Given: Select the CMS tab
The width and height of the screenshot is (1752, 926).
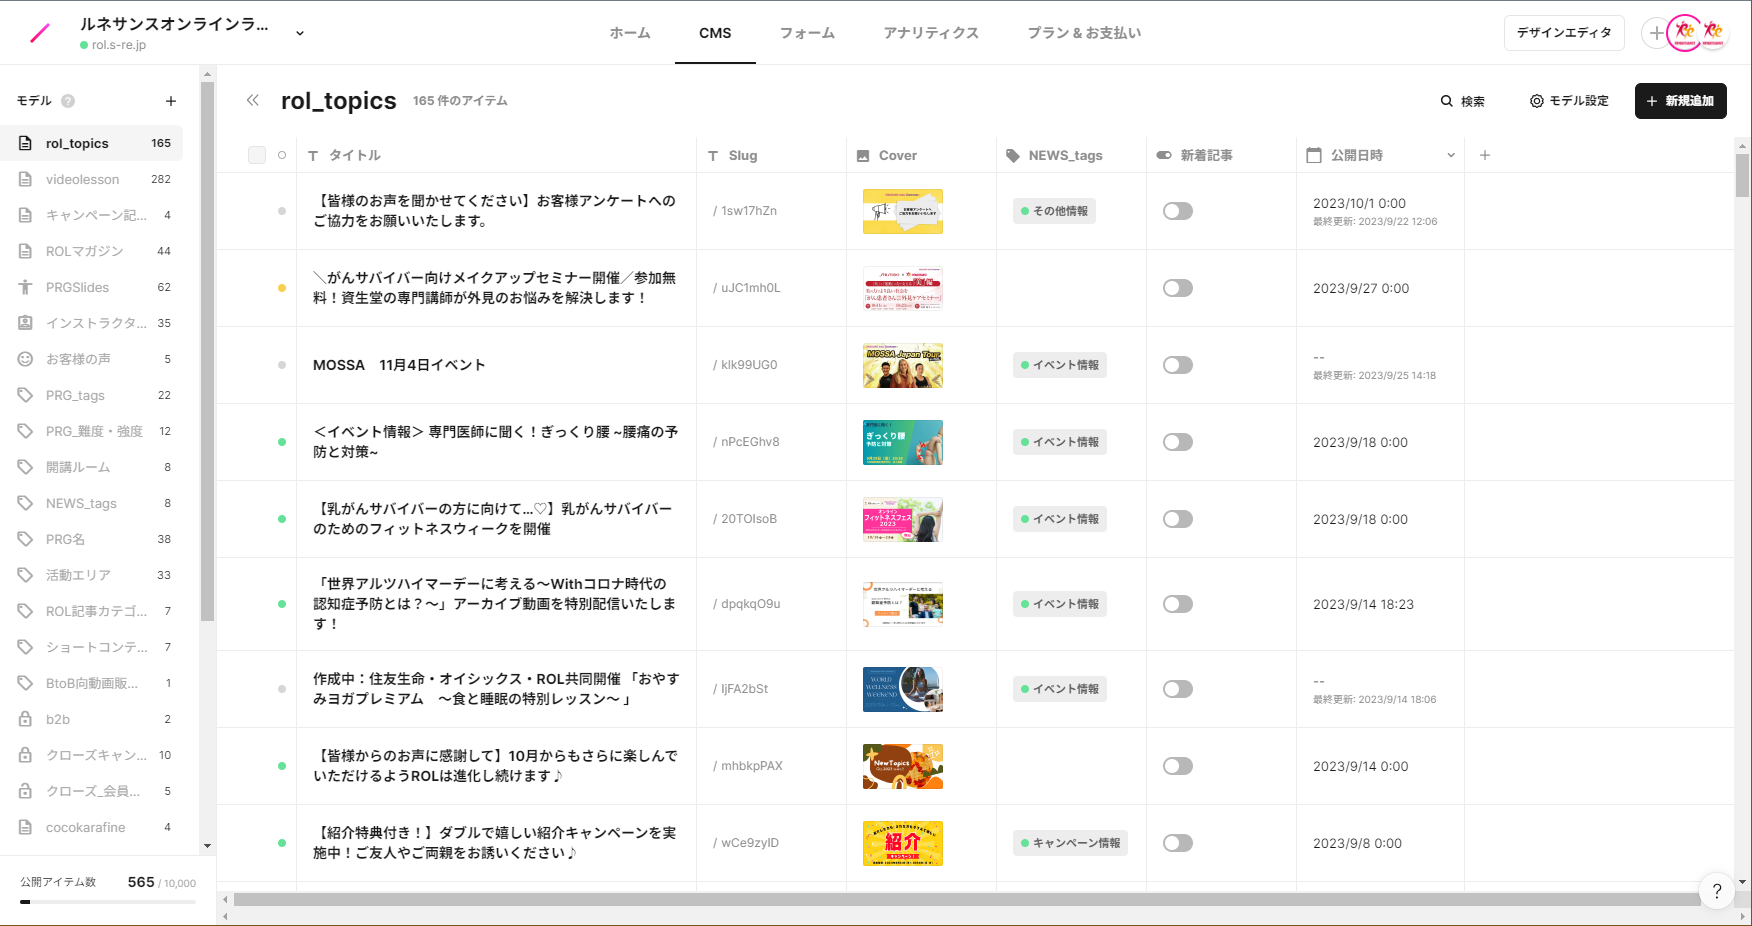Looking at the screenshot, I should click(x=715, y=33).
